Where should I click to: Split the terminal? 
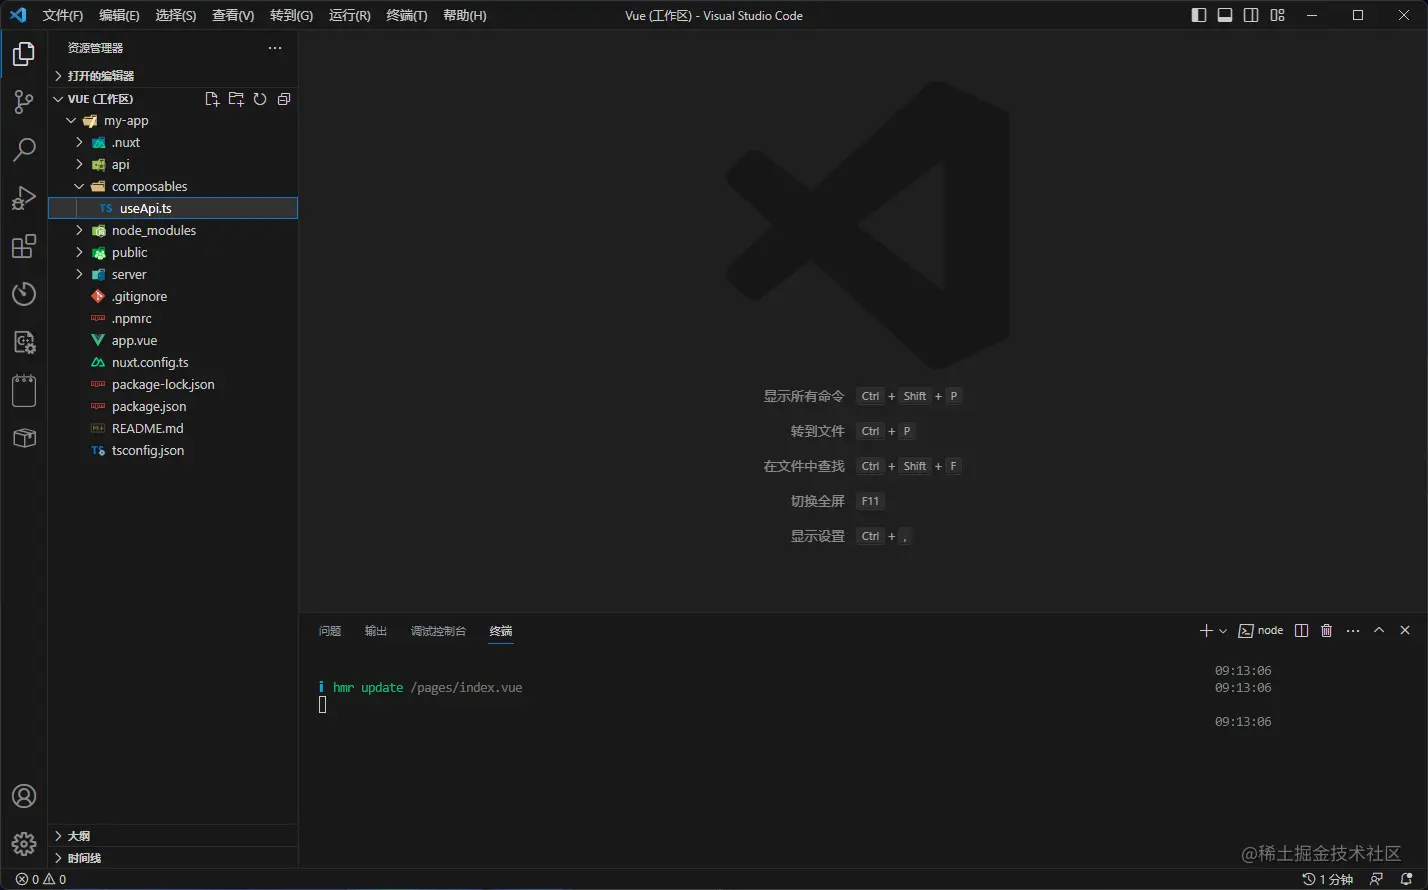click(1301, 631)
